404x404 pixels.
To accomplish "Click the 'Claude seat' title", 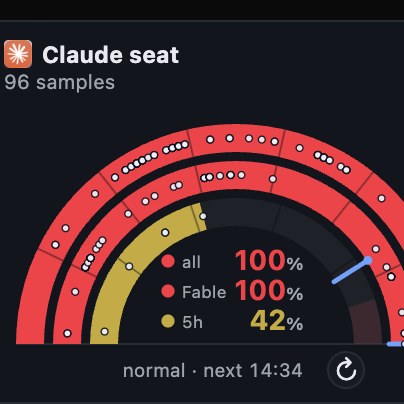I will pos(111,55).
